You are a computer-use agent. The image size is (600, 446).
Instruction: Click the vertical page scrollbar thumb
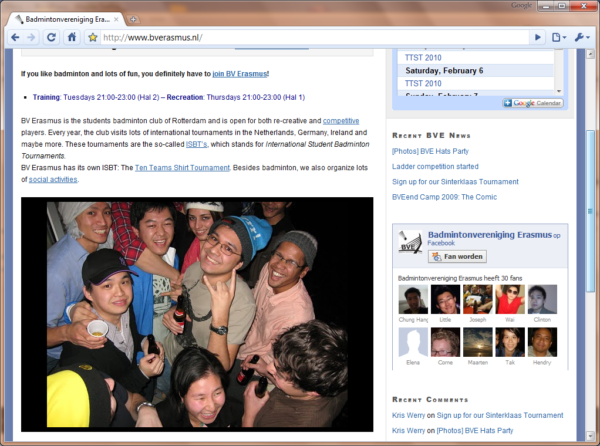[x=590, y=211]
